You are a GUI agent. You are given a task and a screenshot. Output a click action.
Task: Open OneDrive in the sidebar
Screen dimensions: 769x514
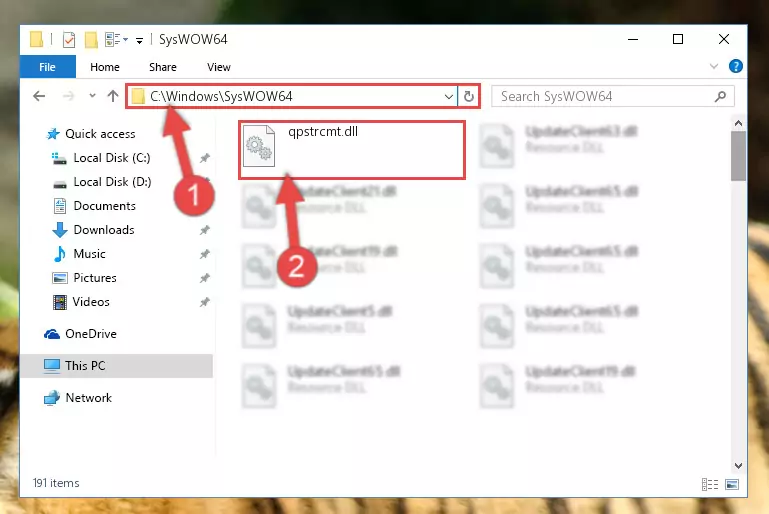[x=91, y=334]
